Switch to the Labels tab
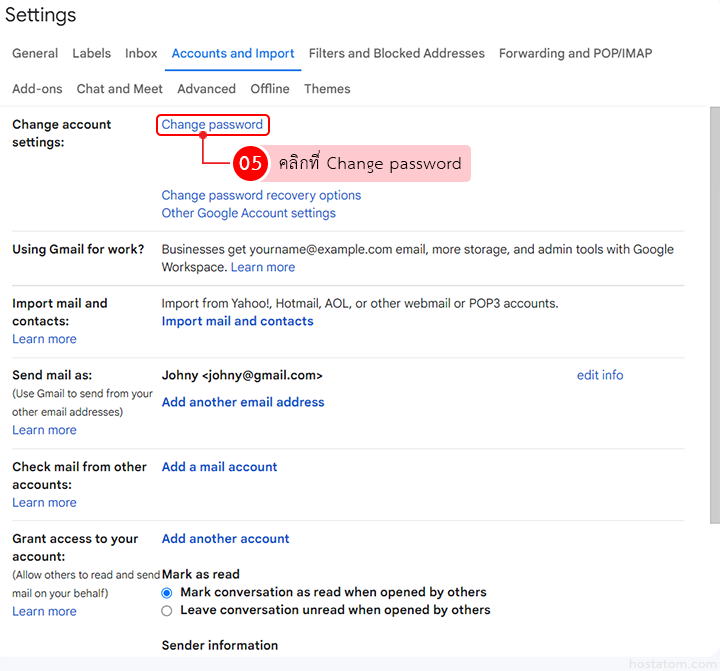This screenshot has width=720, height=671. [92, 54]
